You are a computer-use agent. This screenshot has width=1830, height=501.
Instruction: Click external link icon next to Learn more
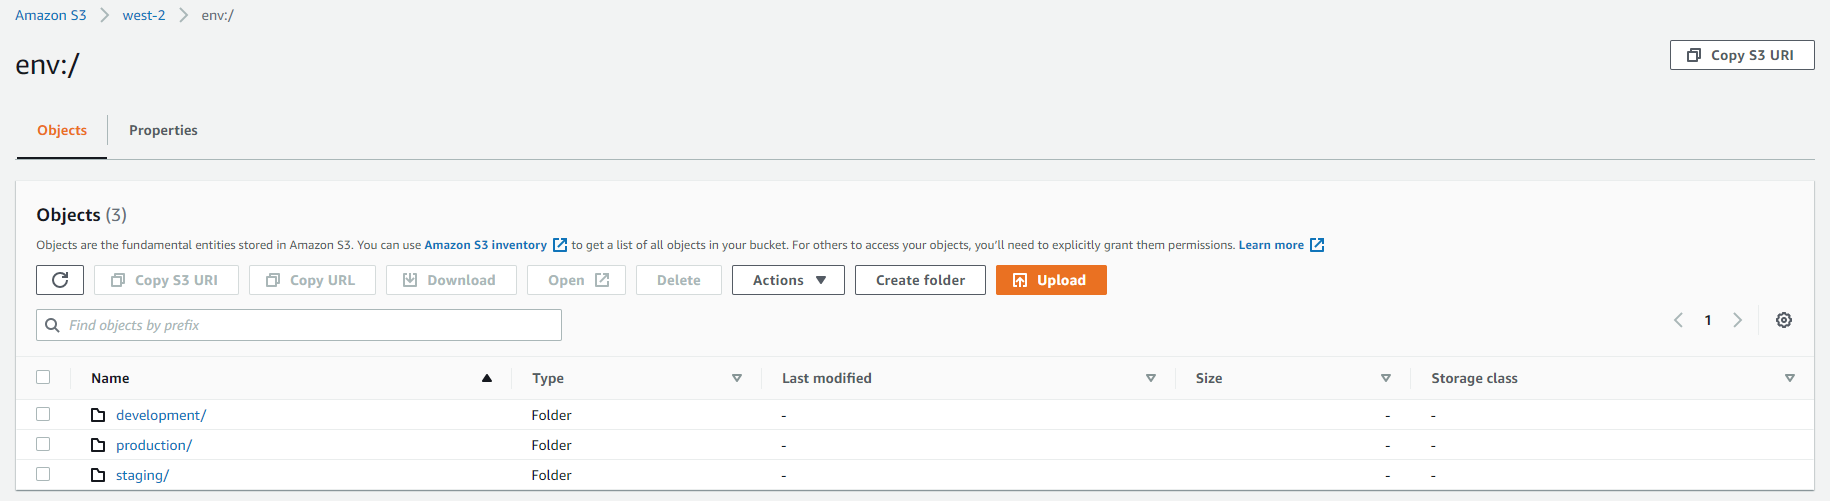[1317, 245]
